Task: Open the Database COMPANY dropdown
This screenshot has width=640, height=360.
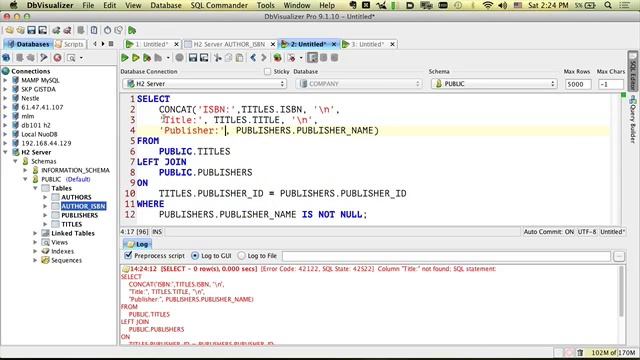Action: click(x=359, y=84)
